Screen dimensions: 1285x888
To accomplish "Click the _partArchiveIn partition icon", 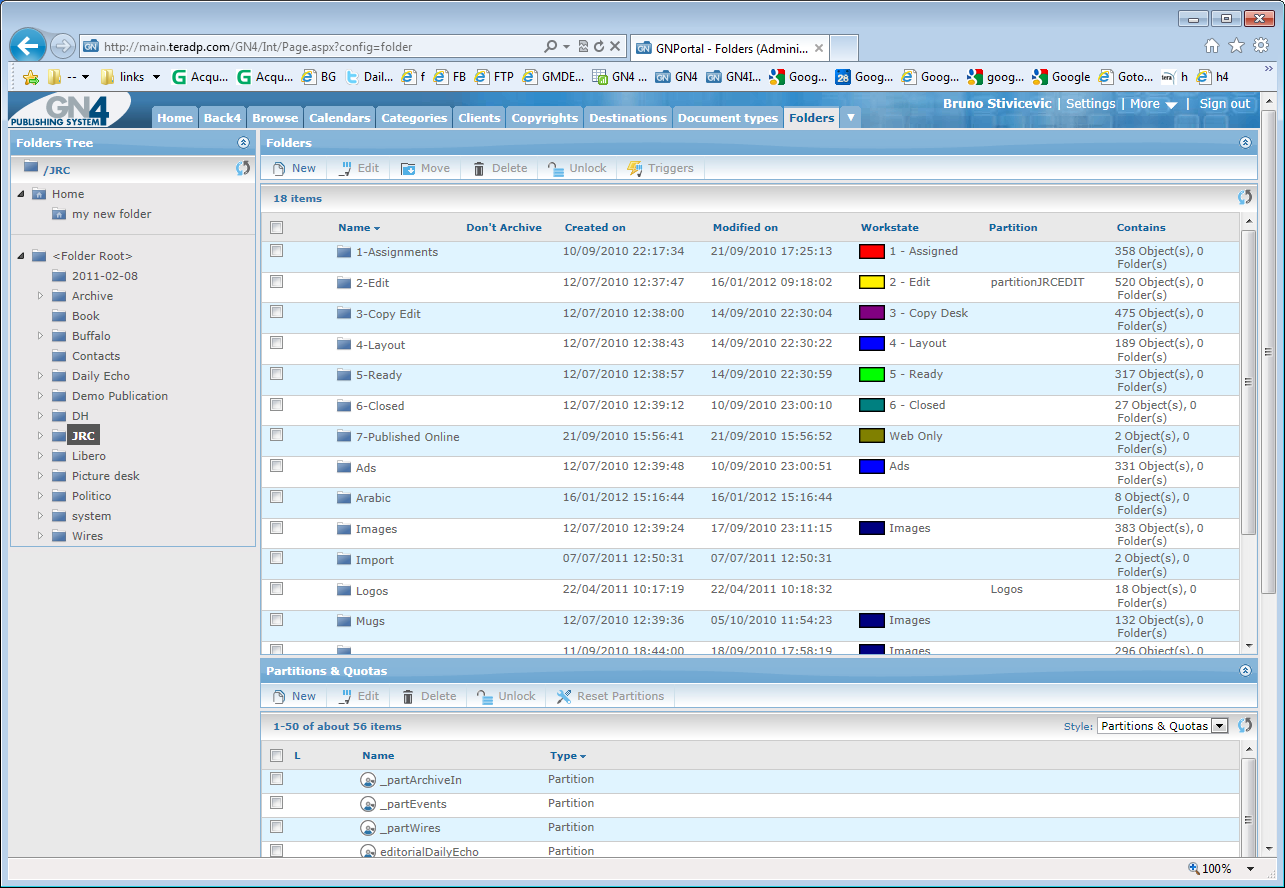I will (368, 780).
